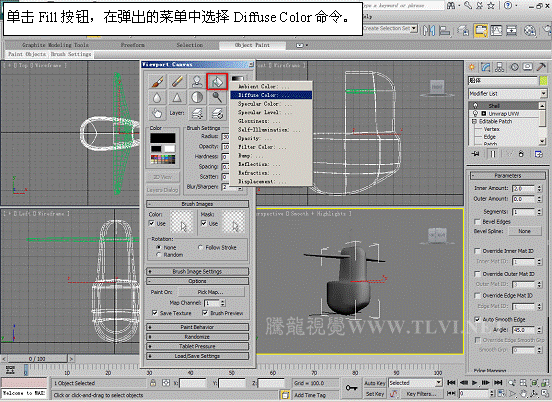Image resolution: width=552 pixels, height=402 pixels.
Task: Open the Modify tab in command panel
Action: 486,67
